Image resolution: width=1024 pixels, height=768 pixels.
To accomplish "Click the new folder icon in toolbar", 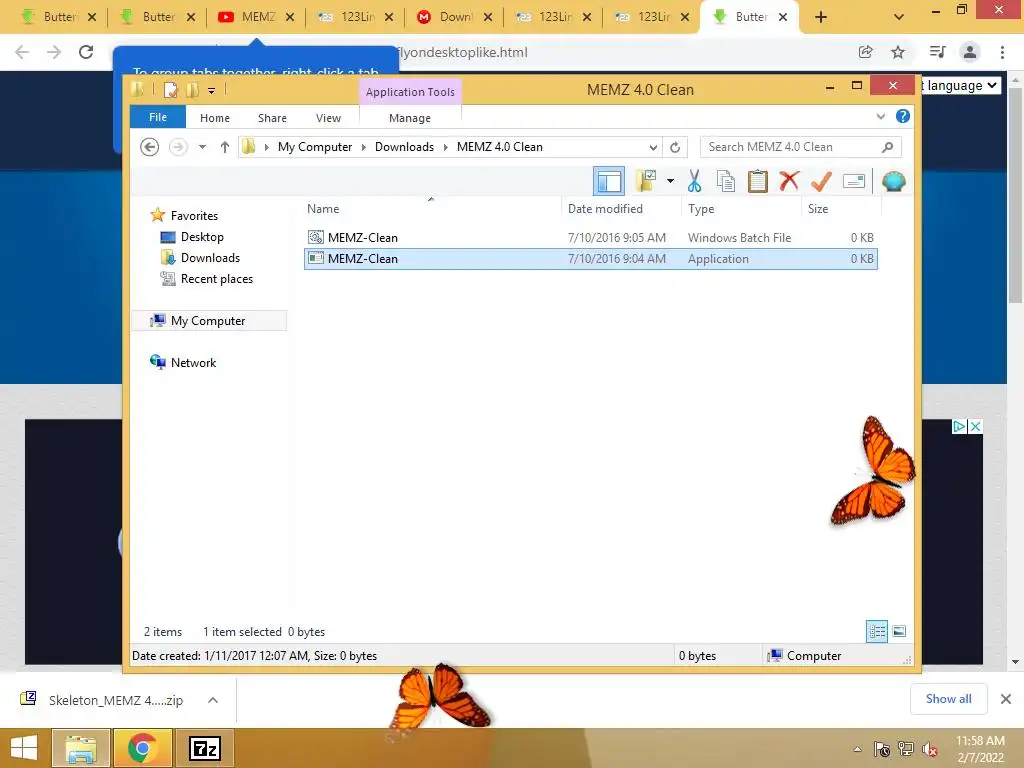I will (646, 181).
